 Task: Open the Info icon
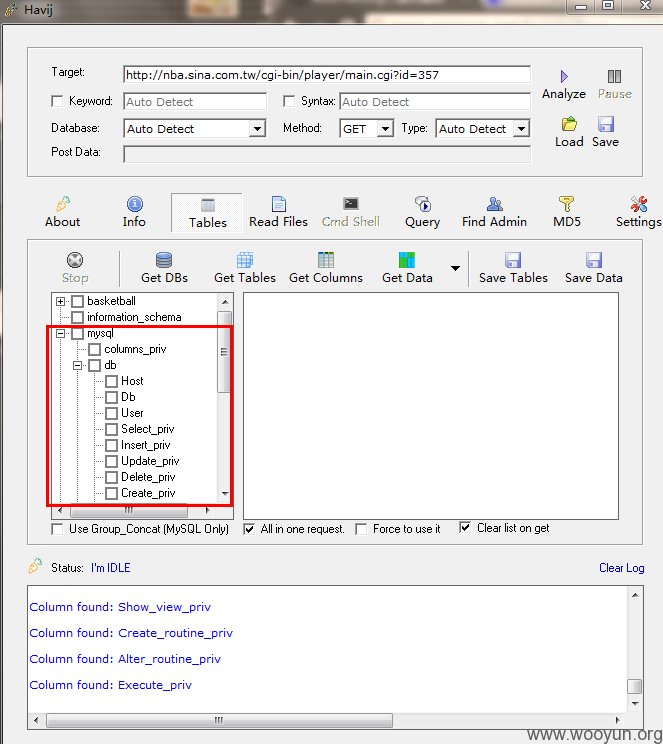[x=134, y=204]
